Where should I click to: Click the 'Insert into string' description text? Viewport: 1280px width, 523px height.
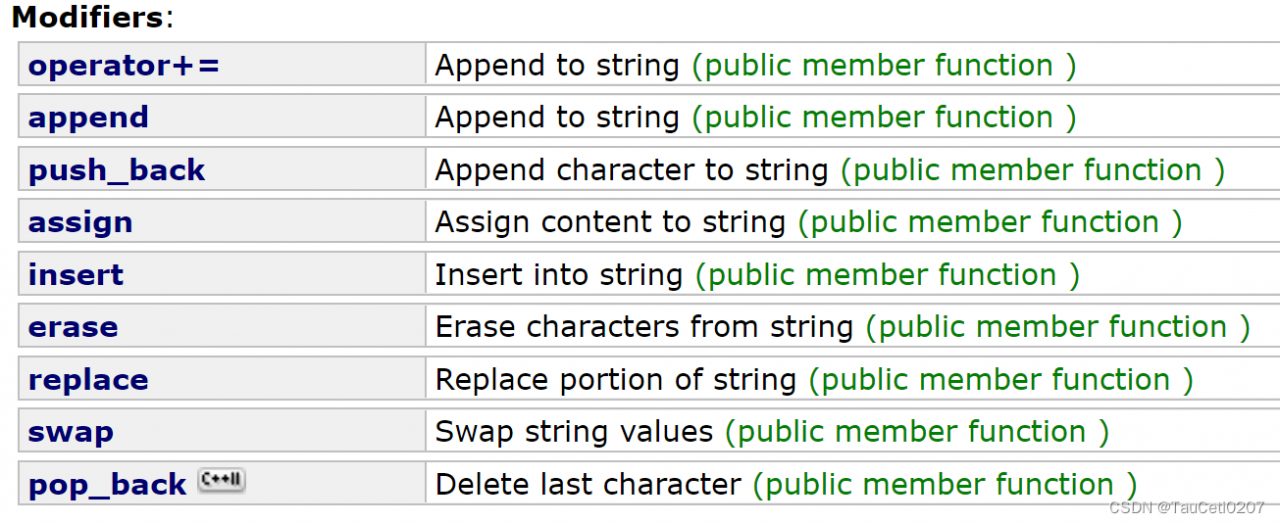click(559, 275)
